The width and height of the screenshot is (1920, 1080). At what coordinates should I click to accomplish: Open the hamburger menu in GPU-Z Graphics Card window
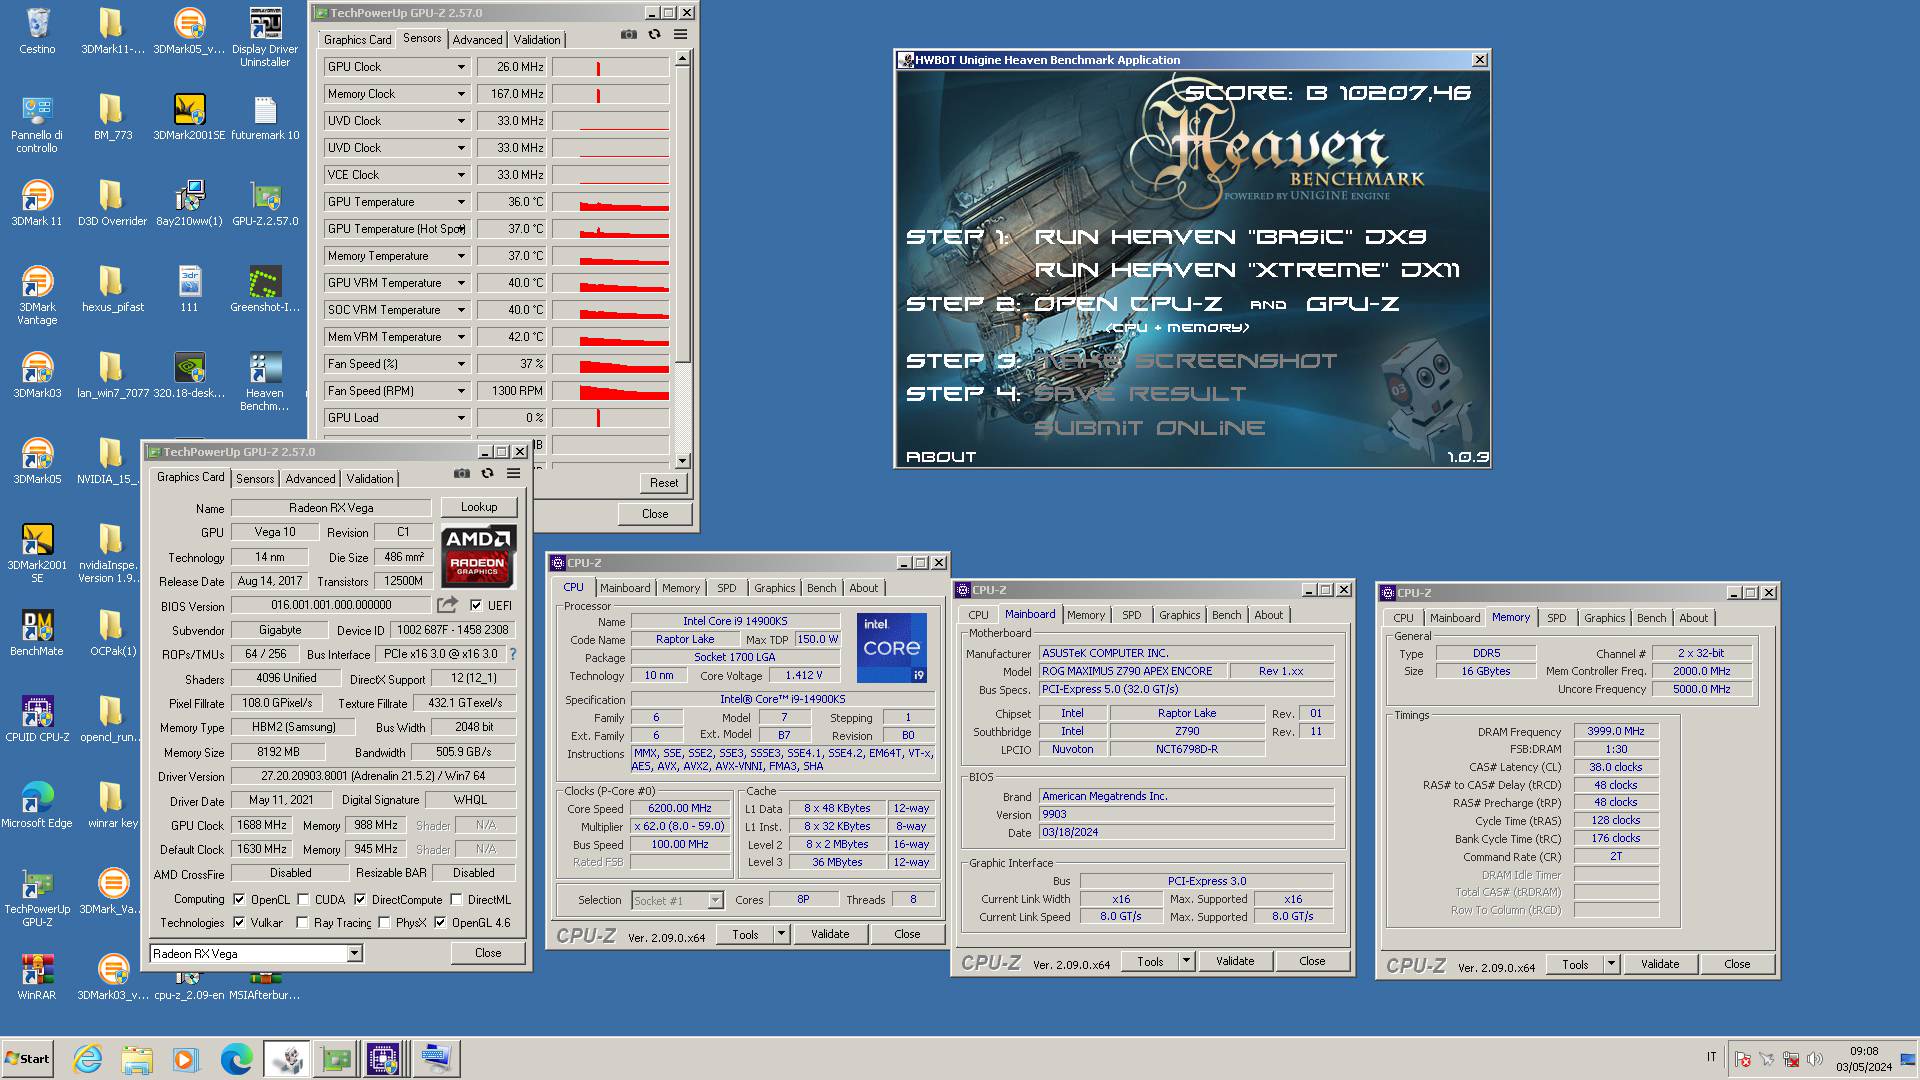pyautogui.click(x=513, y=474)
